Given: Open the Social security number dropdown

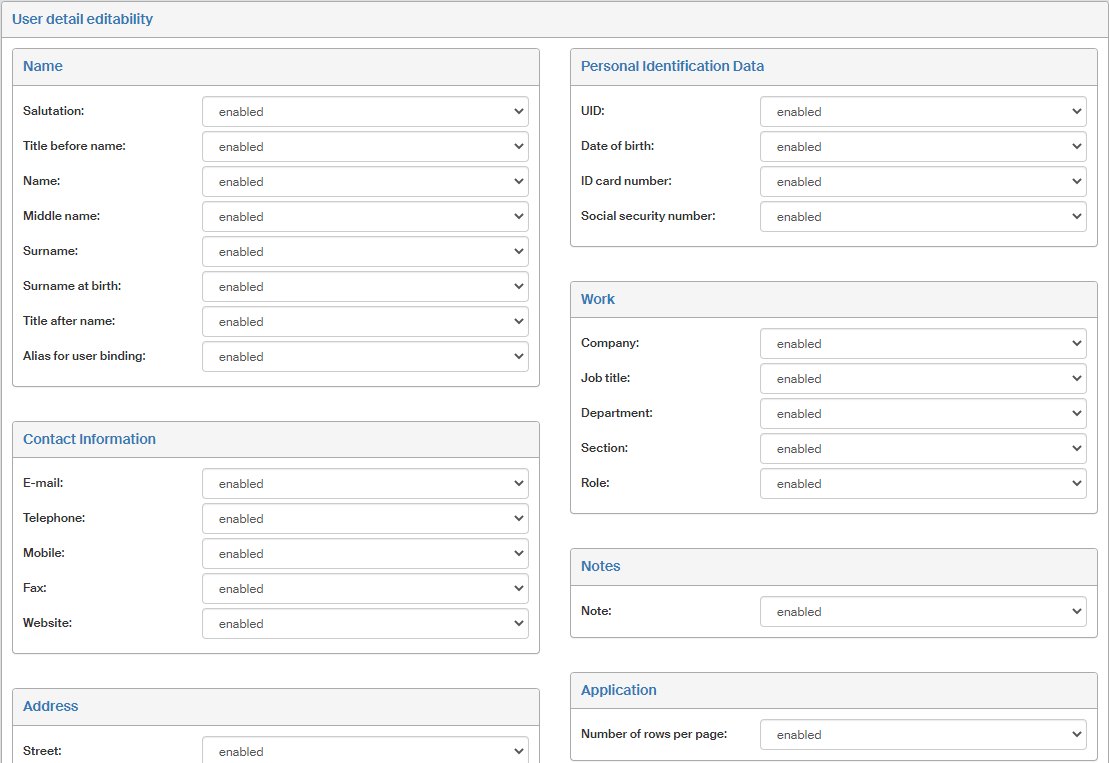Looking at the screenshot, I should (x=923, y=217).
